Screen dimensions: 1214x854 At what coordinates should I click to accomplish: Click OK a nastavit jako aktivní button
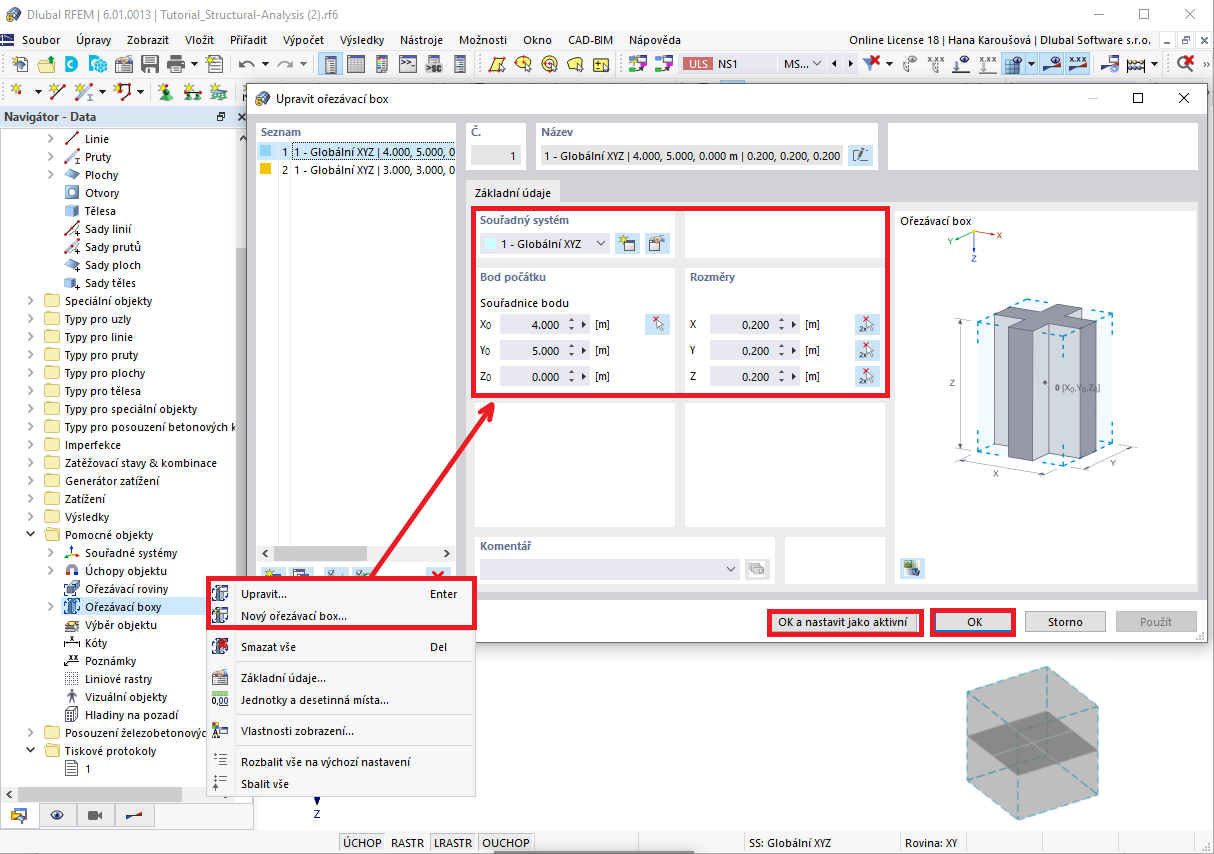point(842,622)
